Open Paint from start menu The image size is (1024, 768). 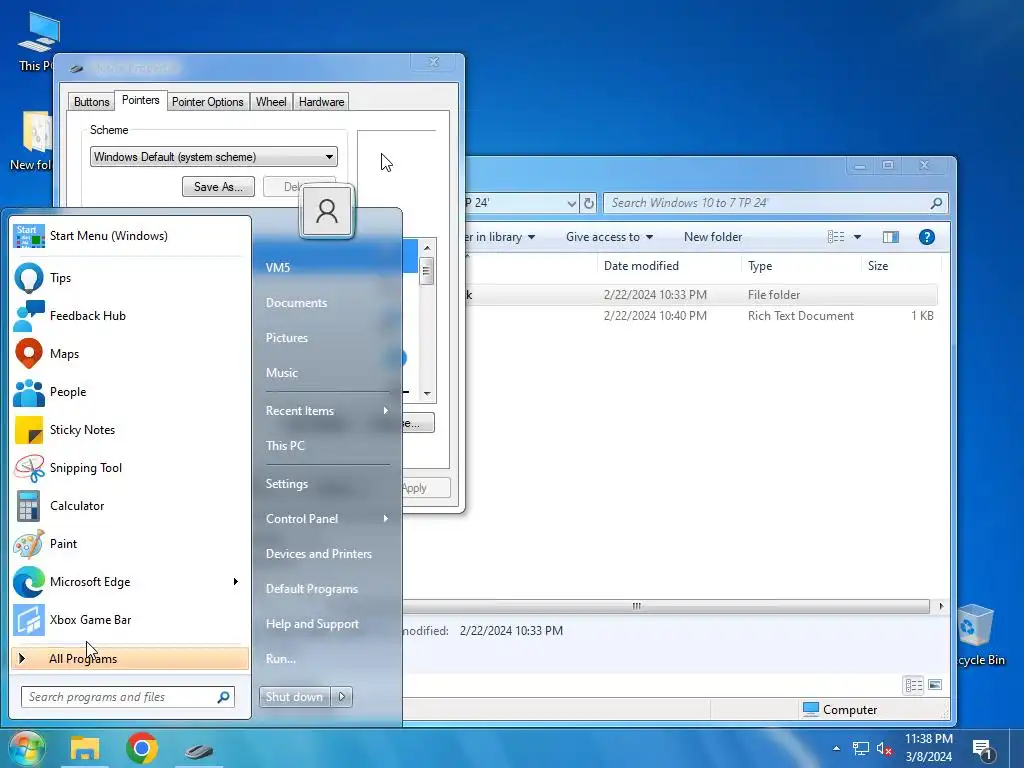point(29,543)
